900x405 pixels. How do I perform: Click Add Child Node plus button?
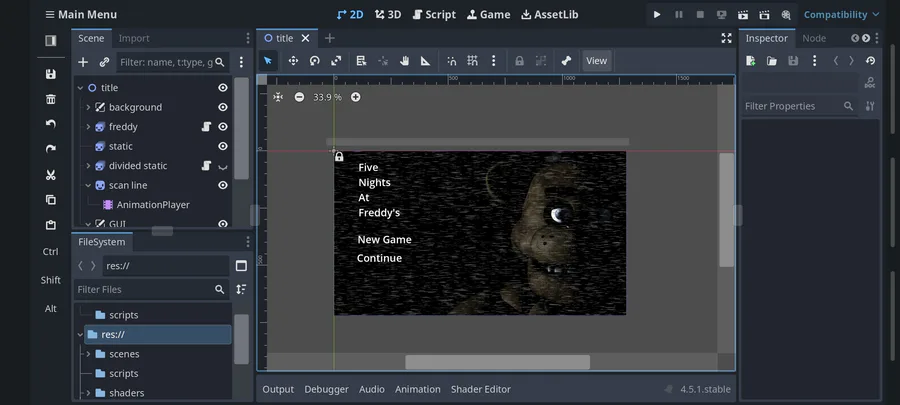pos(83,62)
